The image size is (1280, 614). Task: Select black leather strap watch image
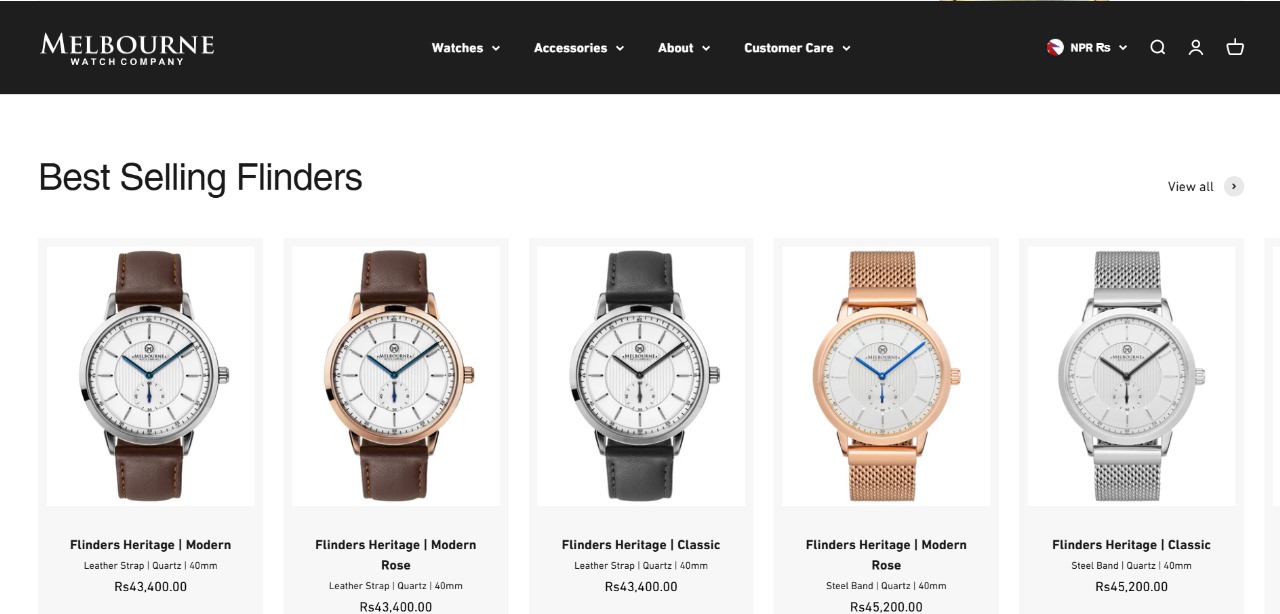641,376
